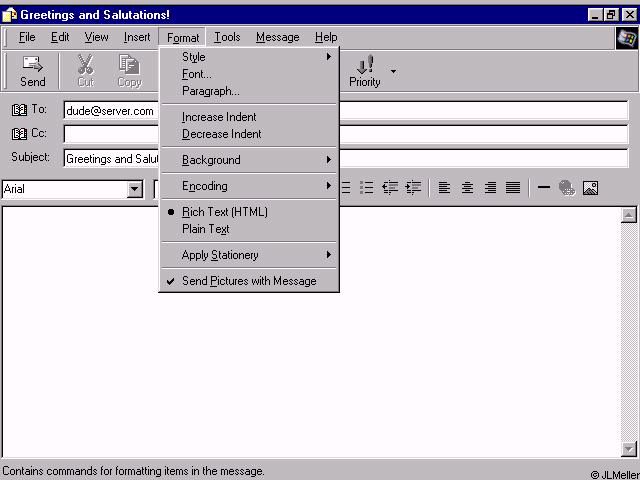
Task: Select the Plain Text format option
Action: pos(205,229)
